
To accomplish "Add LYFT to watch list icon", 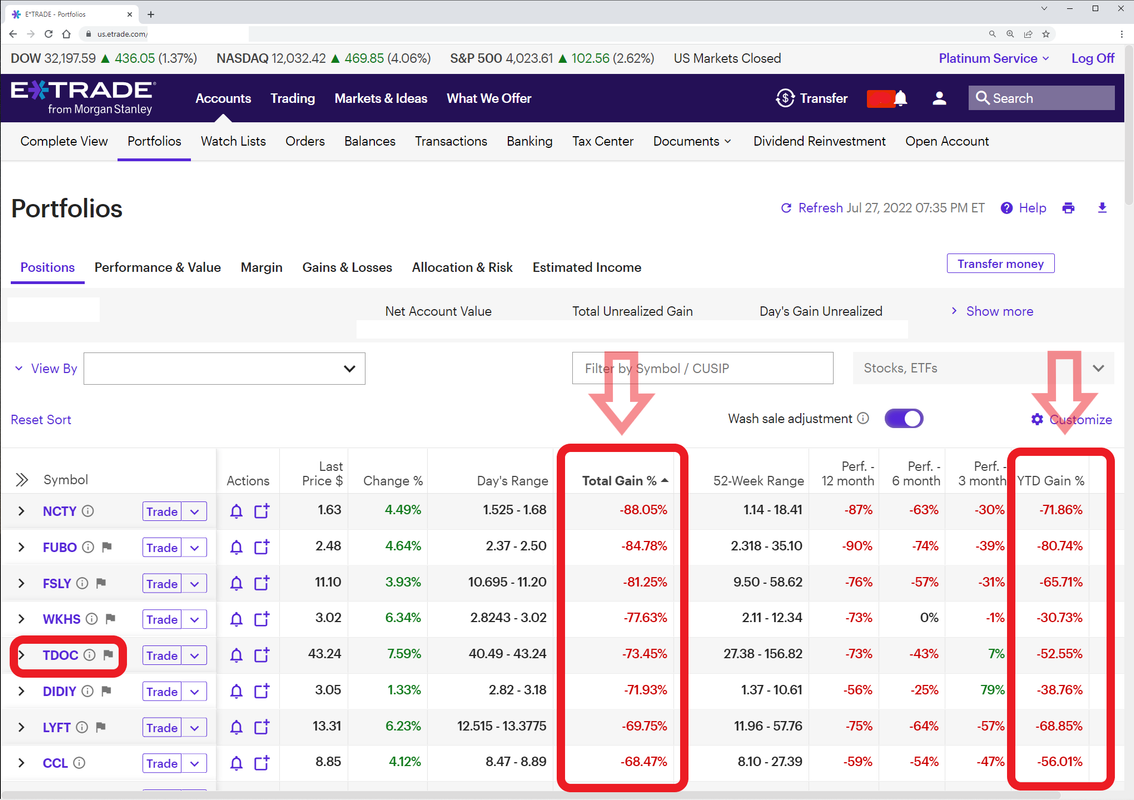I will click(262, 727).
